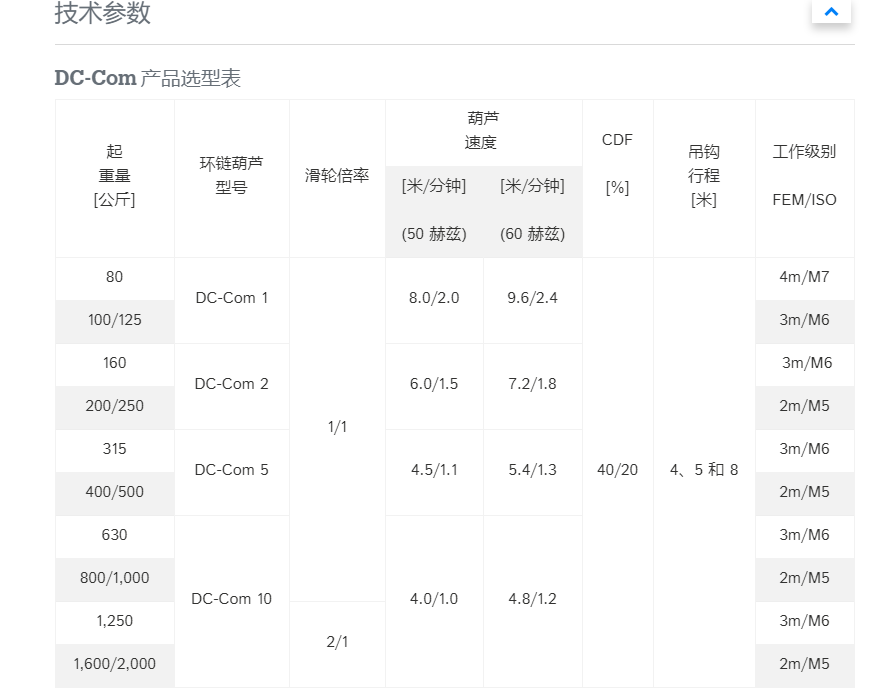Click the 2/1 pulley ratio cell
This screenshot has height=693, width=870.
pos(337,642)
